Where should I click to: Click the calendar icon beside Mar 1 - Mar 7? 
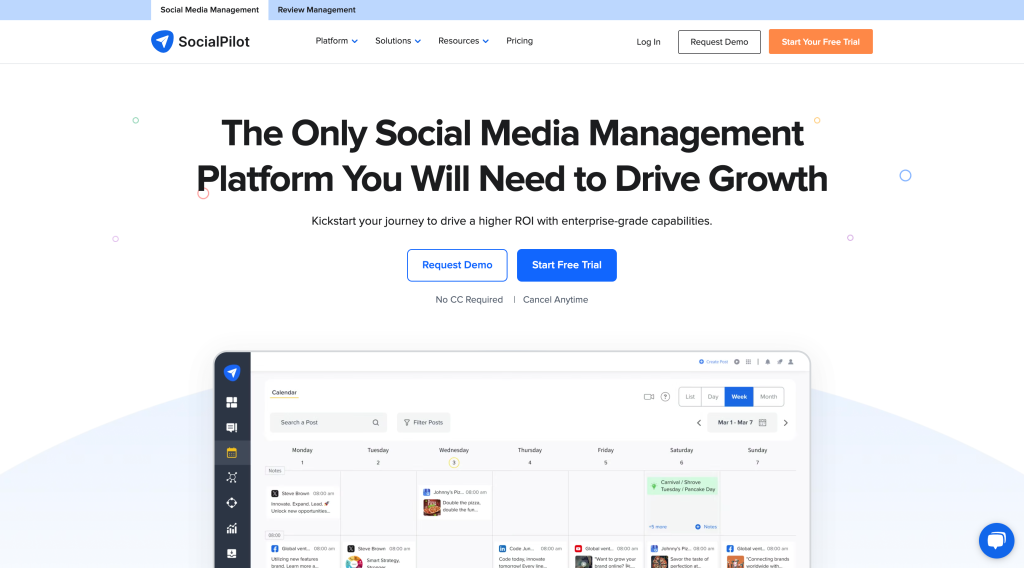[762, 422]
